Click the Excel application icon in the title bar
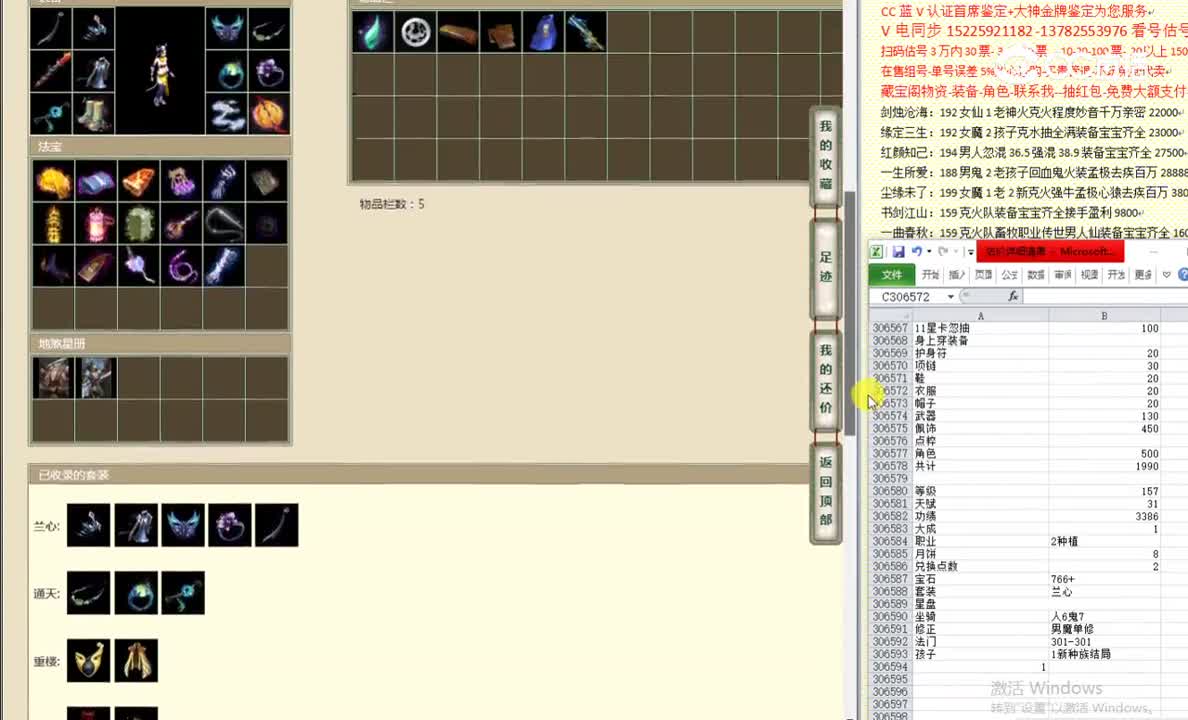This screenshot has height=720, width=1188. (x=876, y=250)
